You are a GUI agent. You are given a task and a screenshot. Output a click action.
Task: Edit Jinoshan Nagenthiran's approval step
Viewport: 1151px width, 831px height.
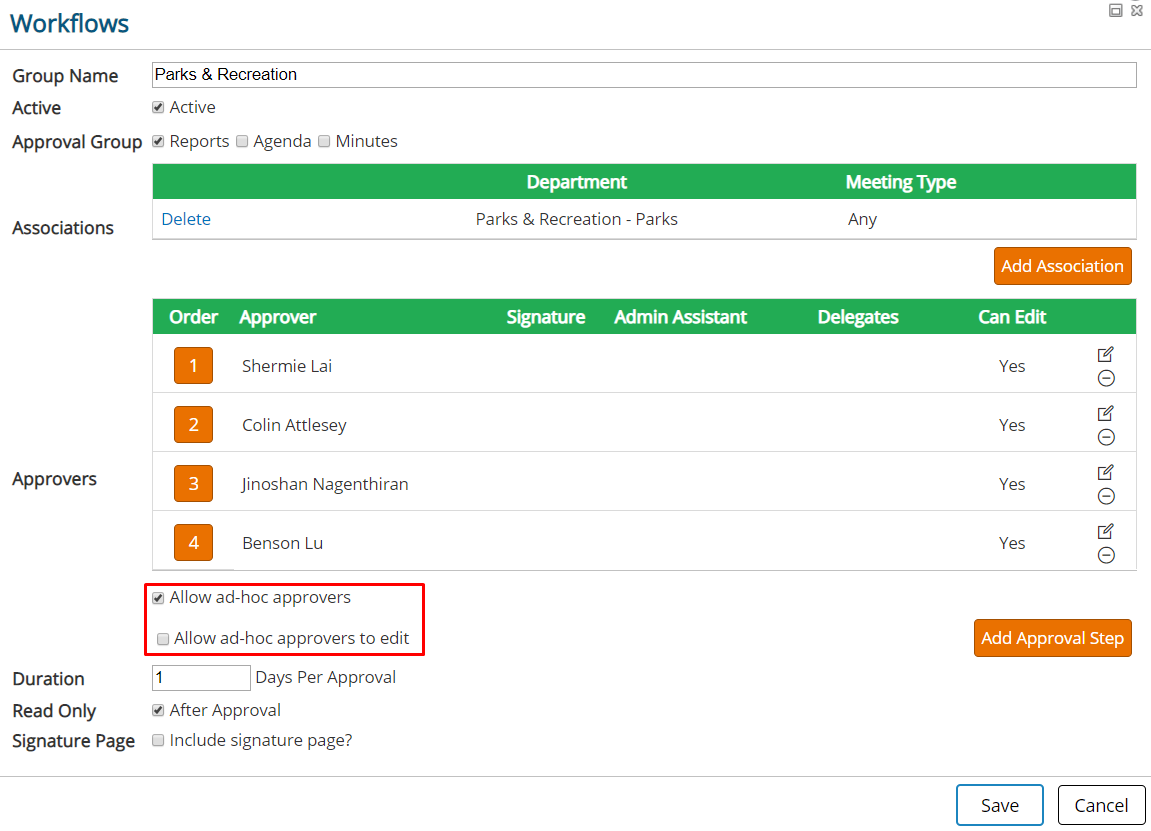tap(1105, 472)
